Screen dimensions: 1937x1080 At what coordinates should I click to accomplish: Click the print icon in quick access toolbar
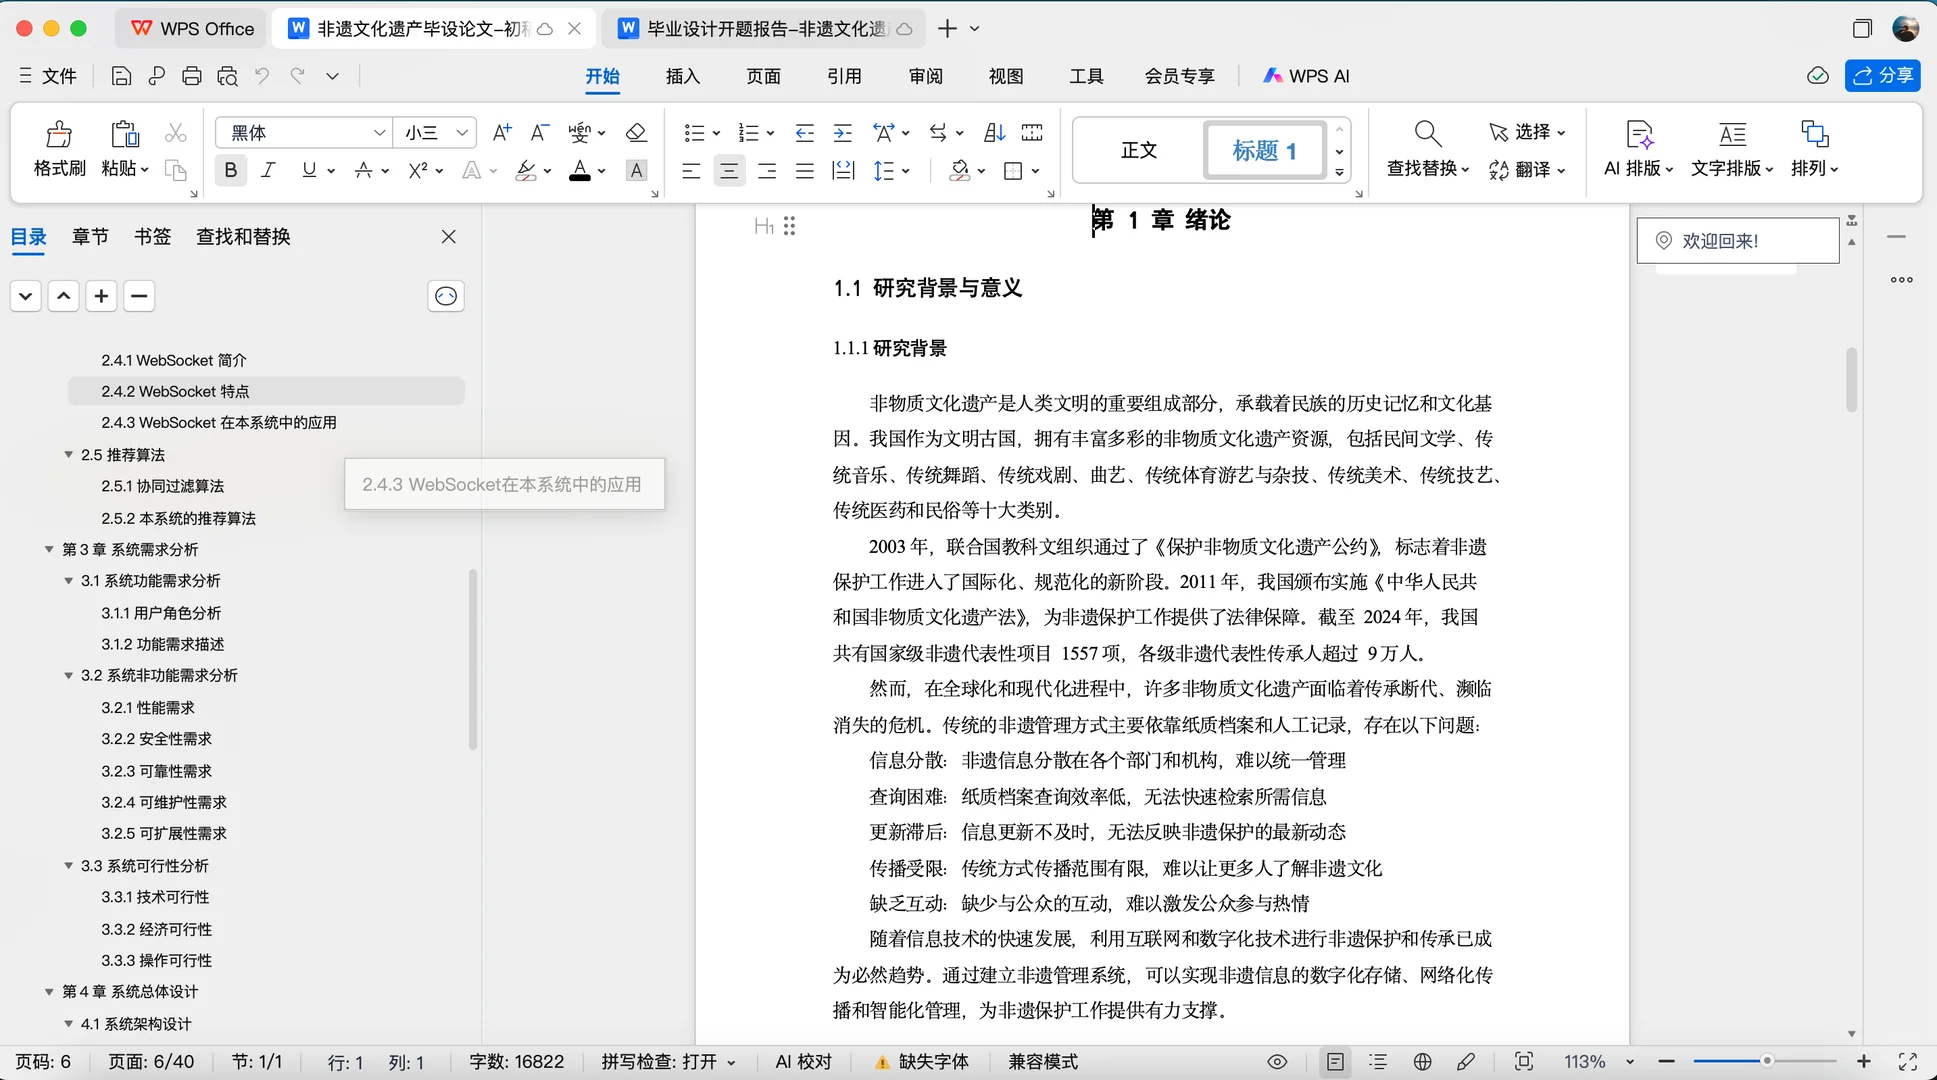coord(191,75)
